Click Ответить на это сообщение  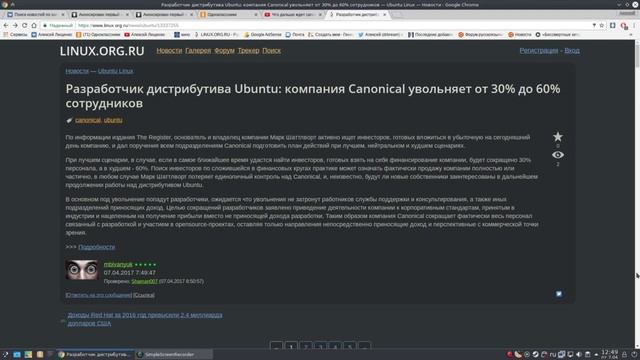98,295
